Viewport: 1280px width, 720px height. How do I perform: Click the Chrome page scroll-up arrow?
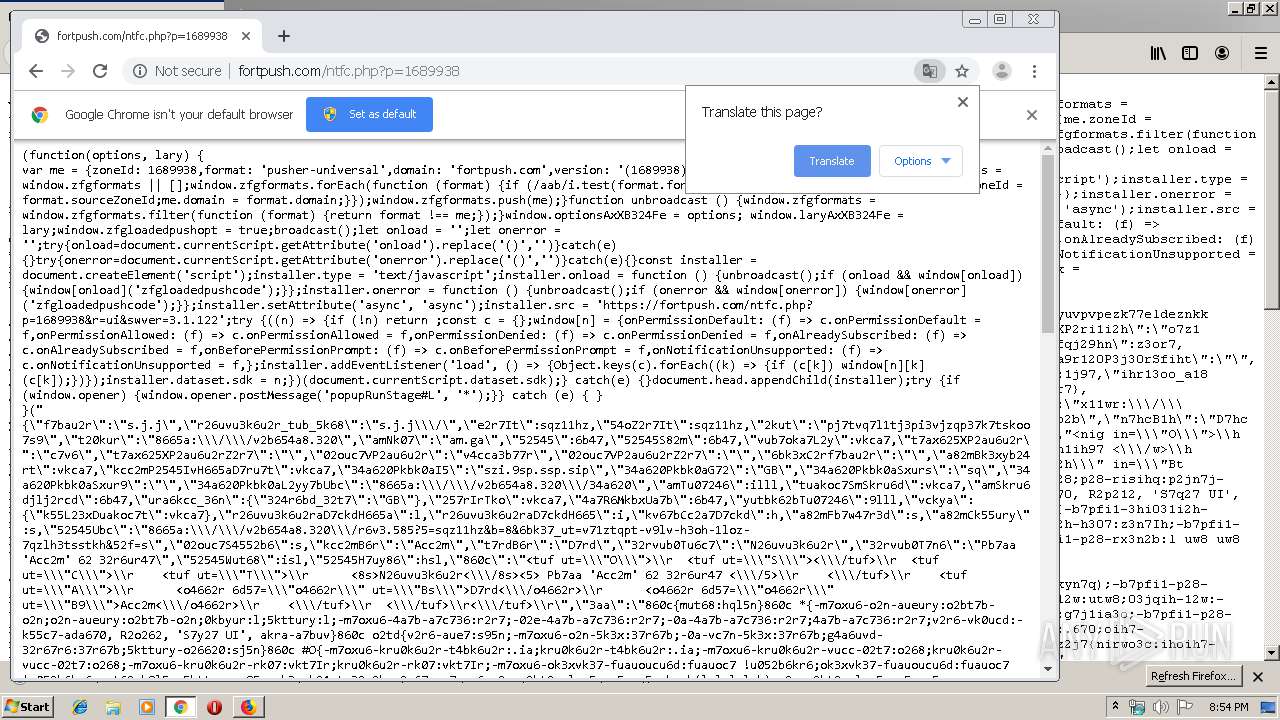[x=1049, y=149]
